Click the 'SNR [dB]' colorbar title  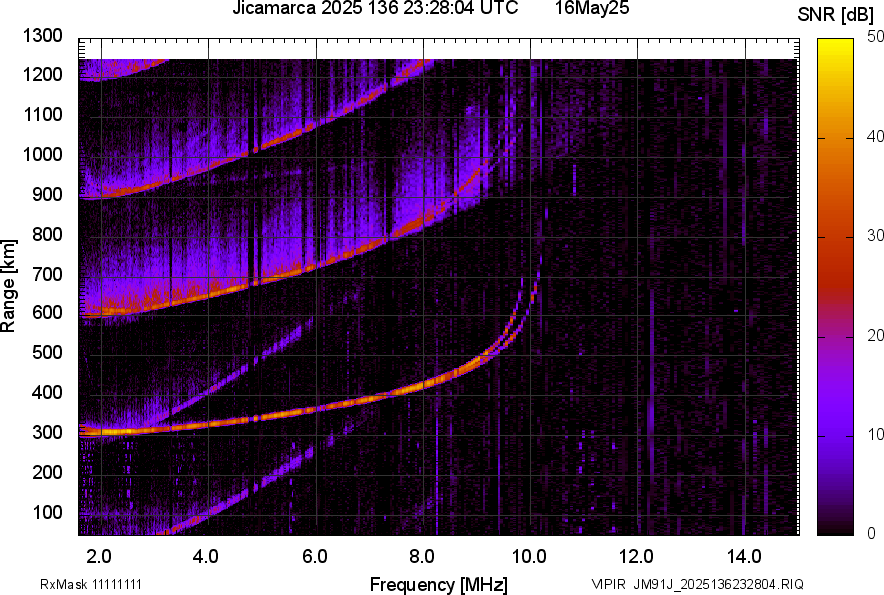[836, 15]
